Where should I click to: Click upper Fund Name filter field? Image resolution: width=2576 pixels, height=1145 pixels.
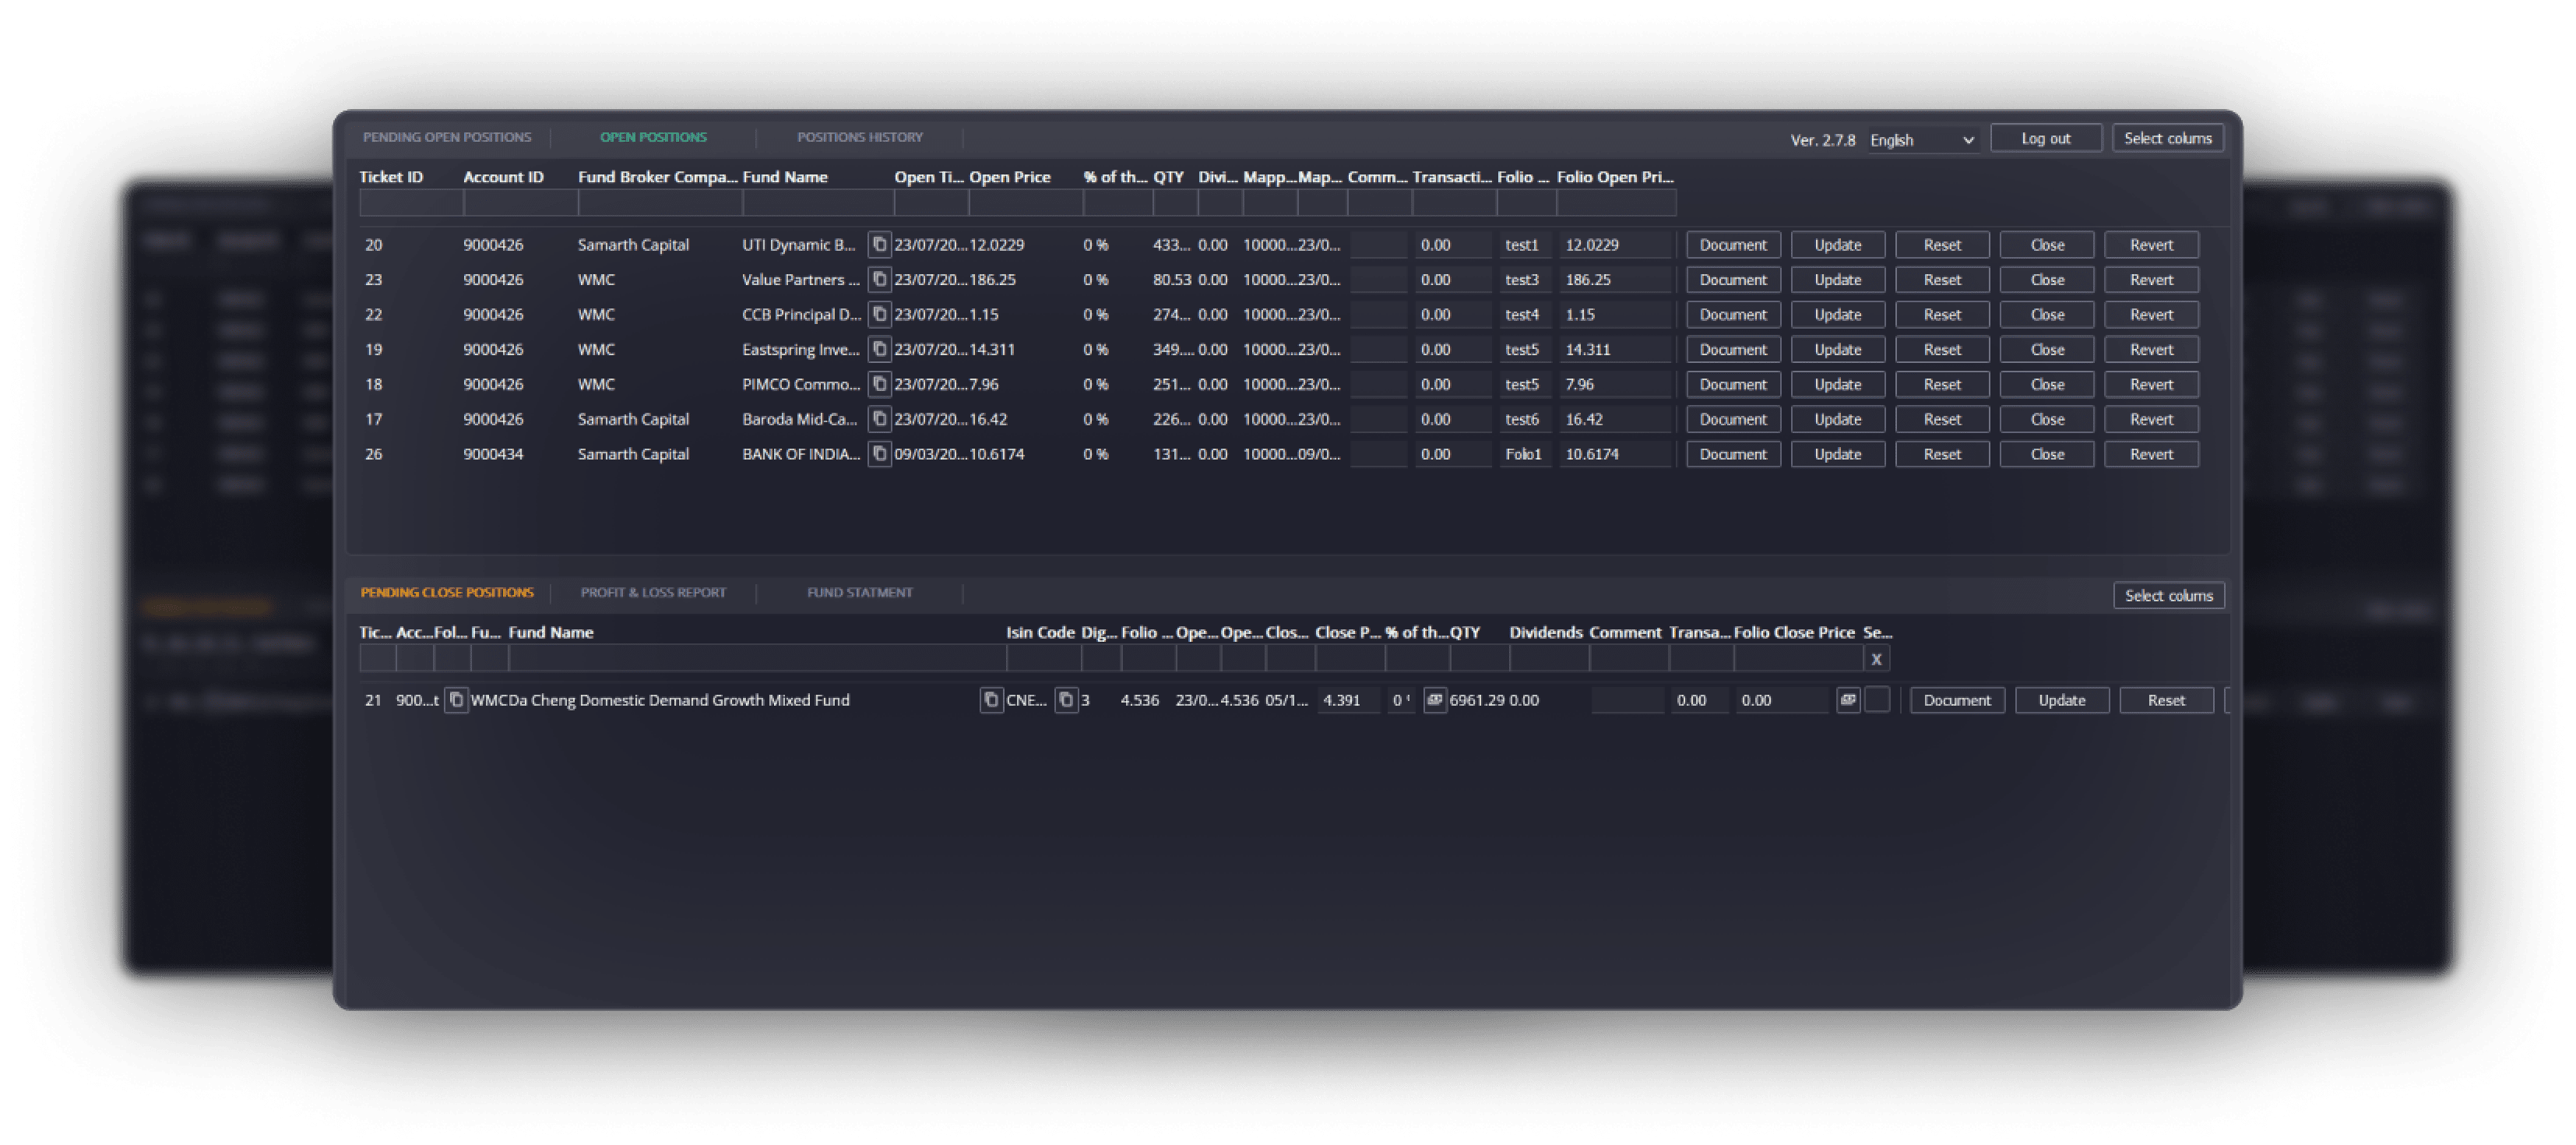(x=818, y=203)
